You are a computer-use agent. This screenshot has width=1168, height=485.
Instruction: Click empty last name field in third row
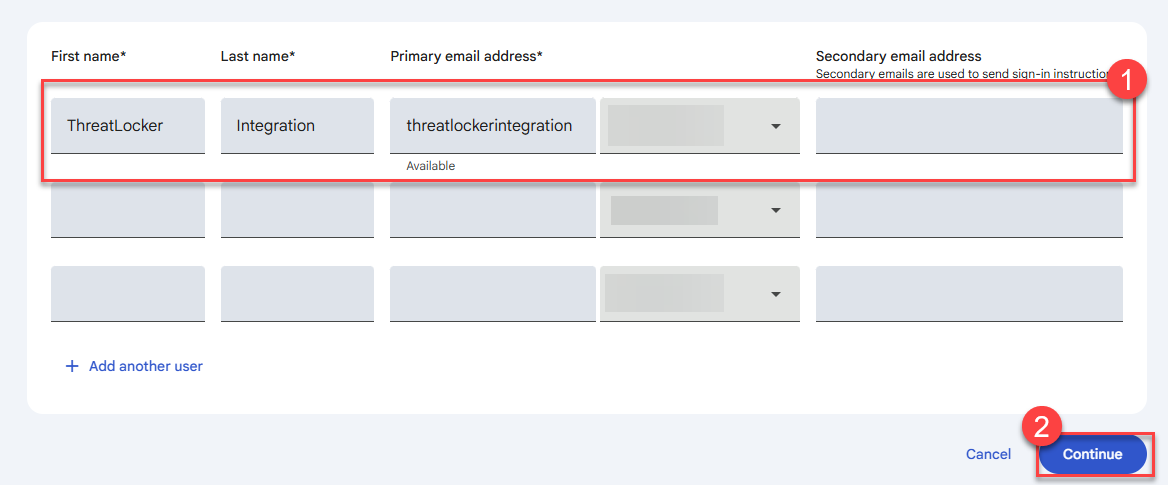point(297,294)
